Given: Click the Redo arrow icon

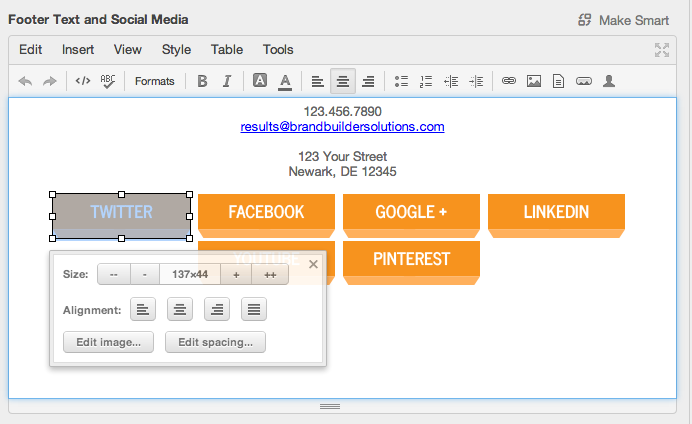Looking at the screenshot, I should 50,81.
